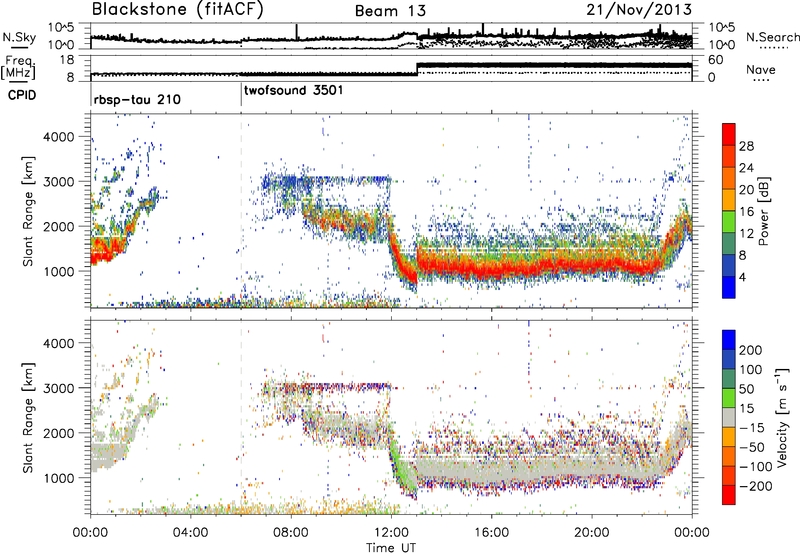Click the 'Time UT' axis title
Image resolution: width=800 pixels, height=554 pixels.
[391, 547]
